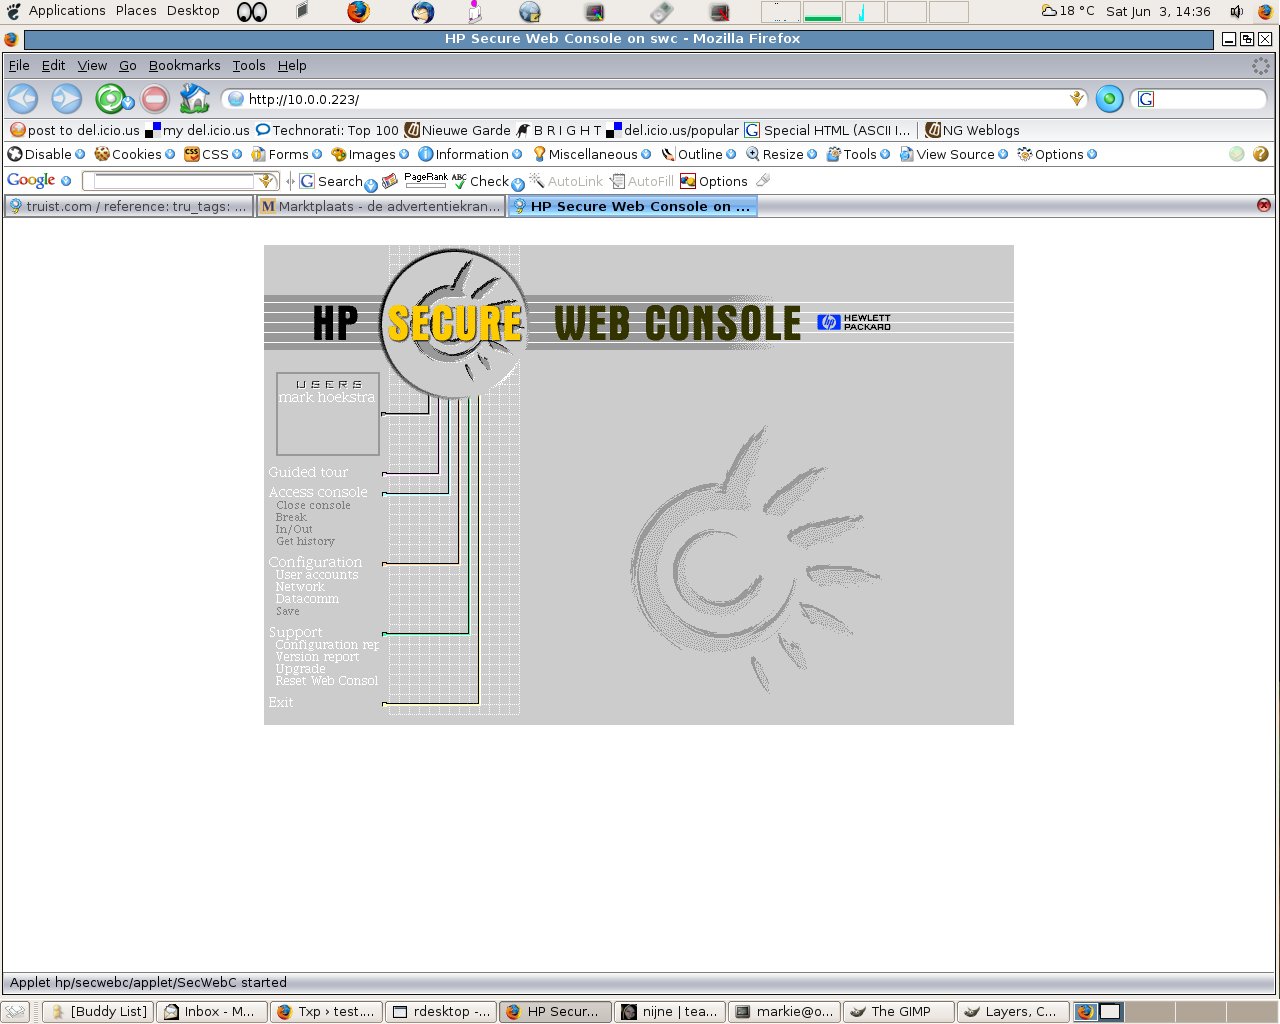Open the Web Developer Resize menu
Image resolution: width=1280 pixels, height=1024 pixels.
point(781,154)
